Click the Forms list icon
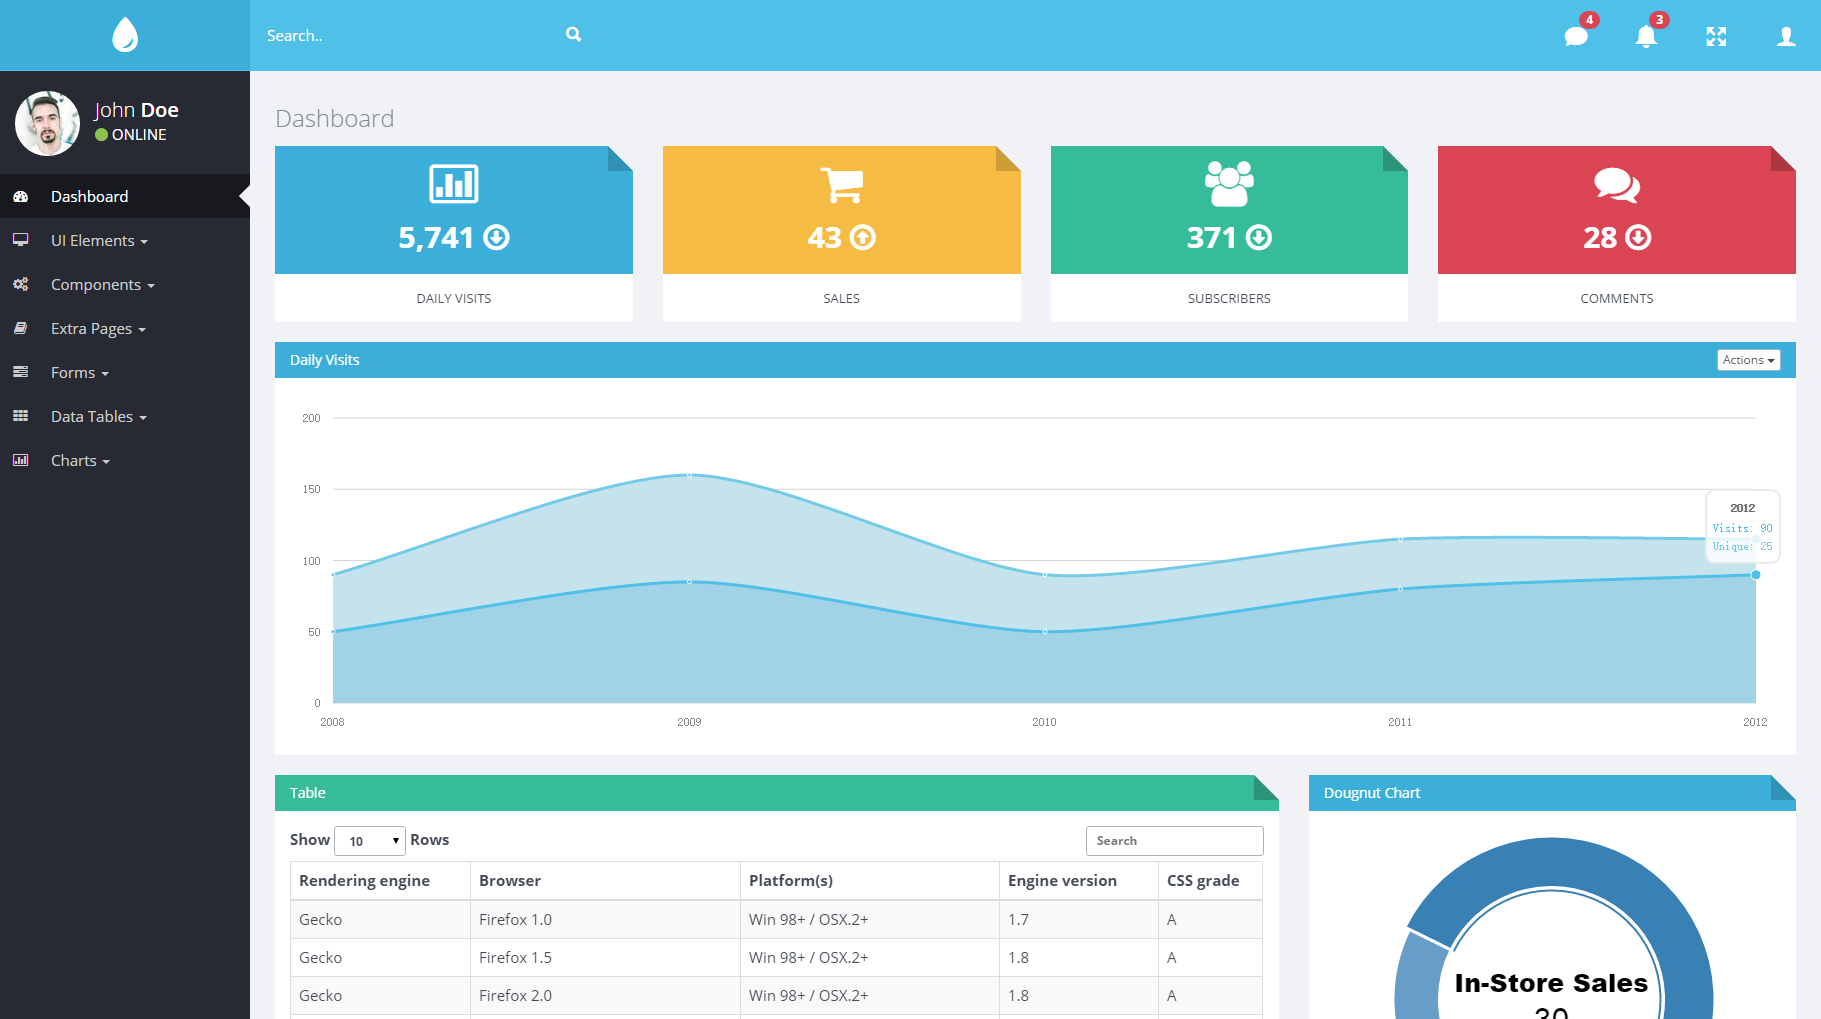Image resolution: width=1821 pixels, height=1019 pixels. coord(21,372)
